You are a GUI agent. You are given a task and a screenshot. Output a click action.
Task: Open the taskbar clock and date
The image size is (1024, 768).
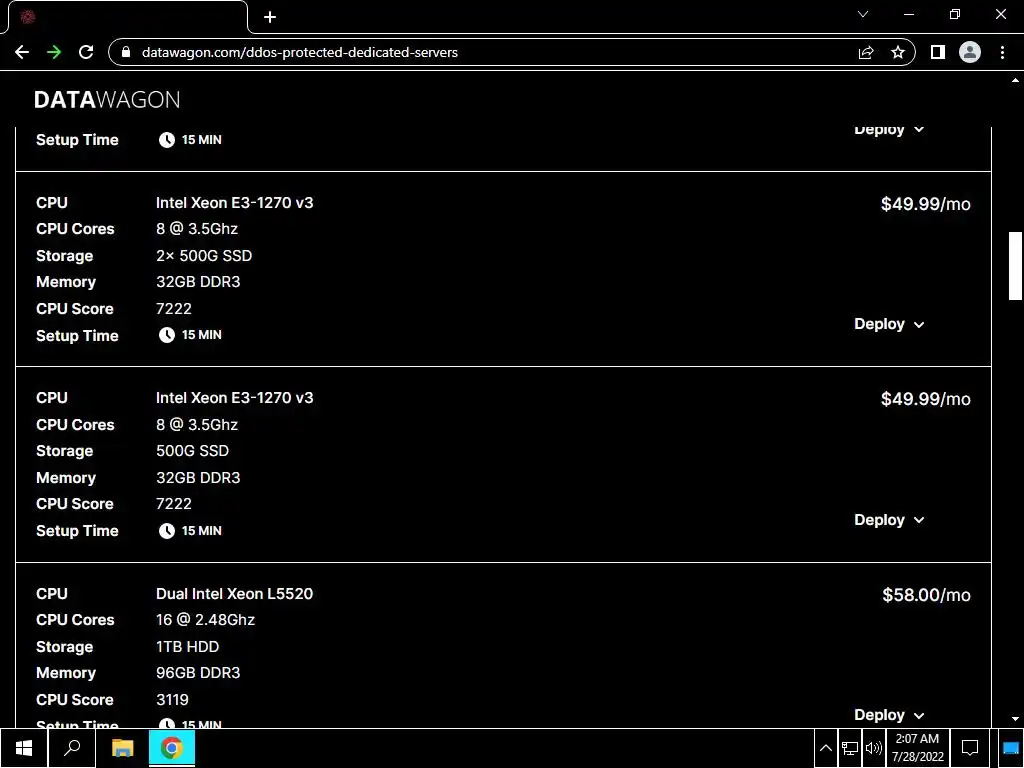pyautogui.click(x=918, y=748)
